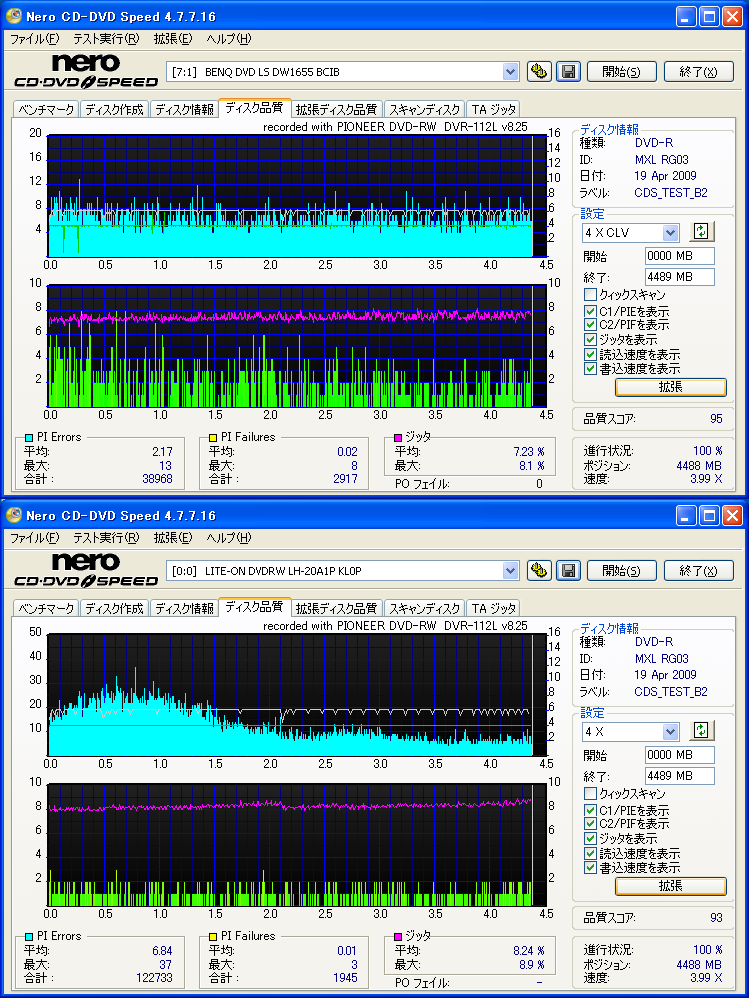Click options icon in BENQ window toolbar
Image resolution: width=749 pixels, height=998 pixels.
tap(538, 71)
